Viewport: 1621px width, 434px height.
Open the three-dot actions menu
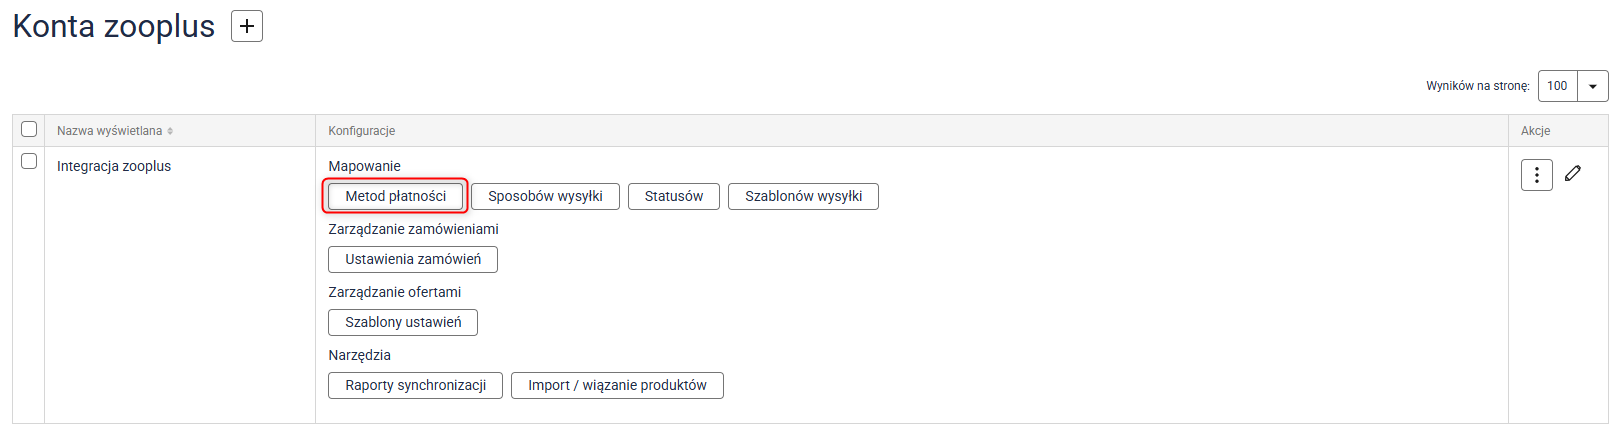click(x=1536, y=175)
